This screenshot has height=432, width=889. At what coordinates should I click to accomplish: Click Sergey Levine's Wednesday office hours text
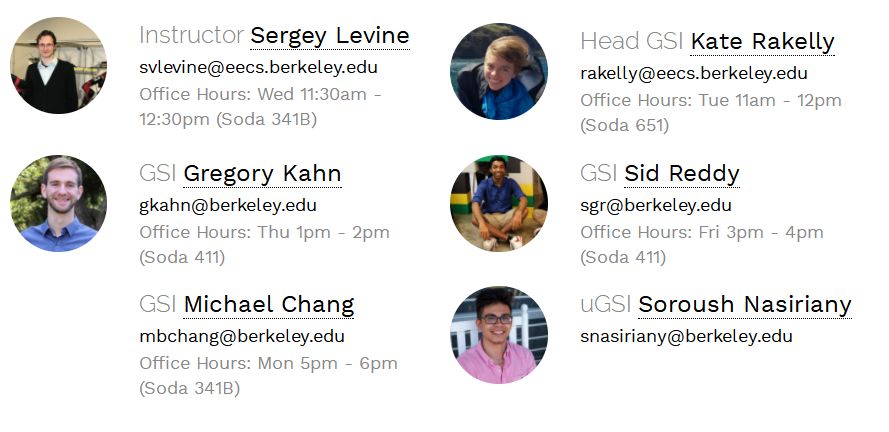click(260, 106)
